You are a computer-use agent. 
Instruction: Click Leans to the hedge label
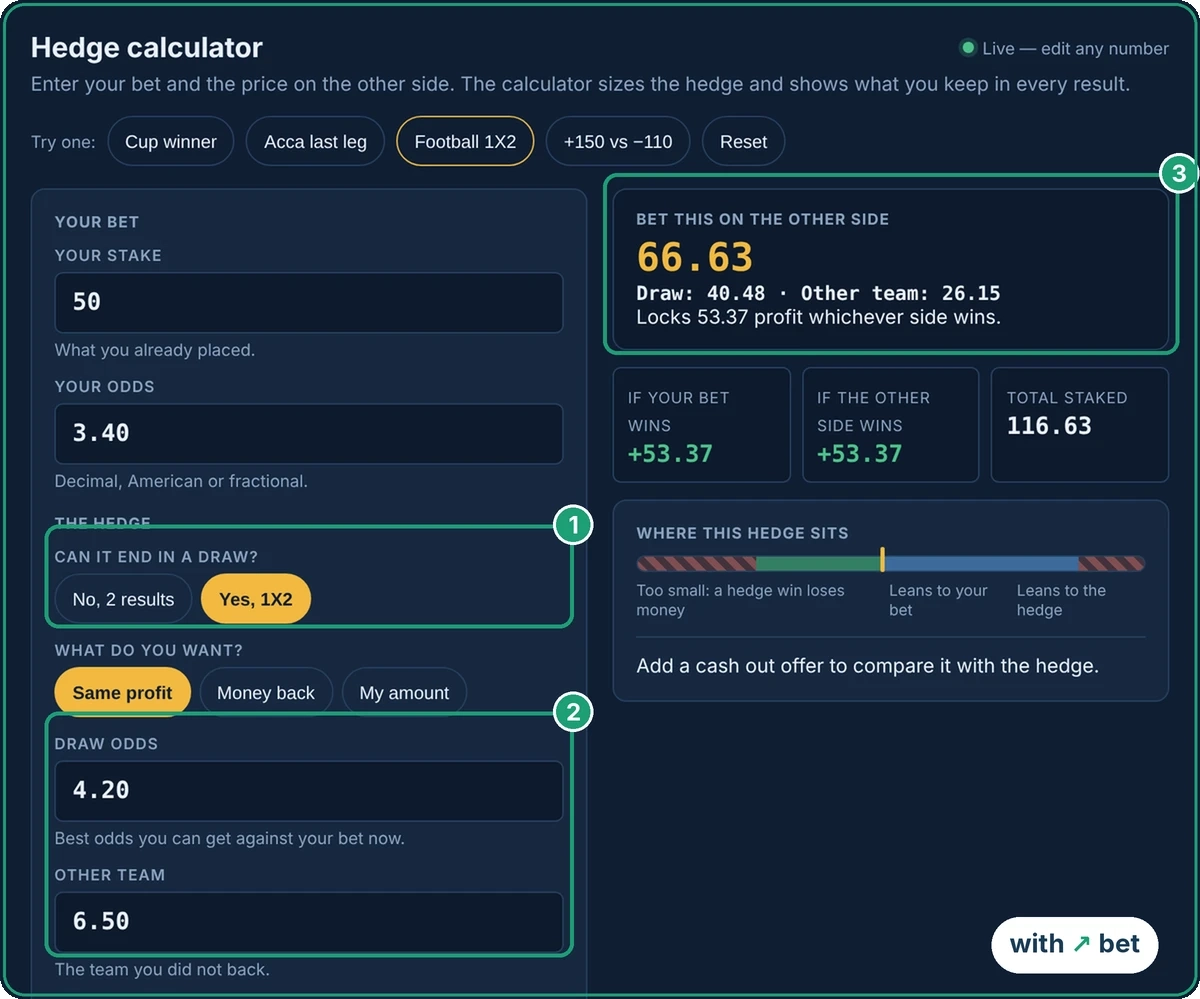point(1061,600)
